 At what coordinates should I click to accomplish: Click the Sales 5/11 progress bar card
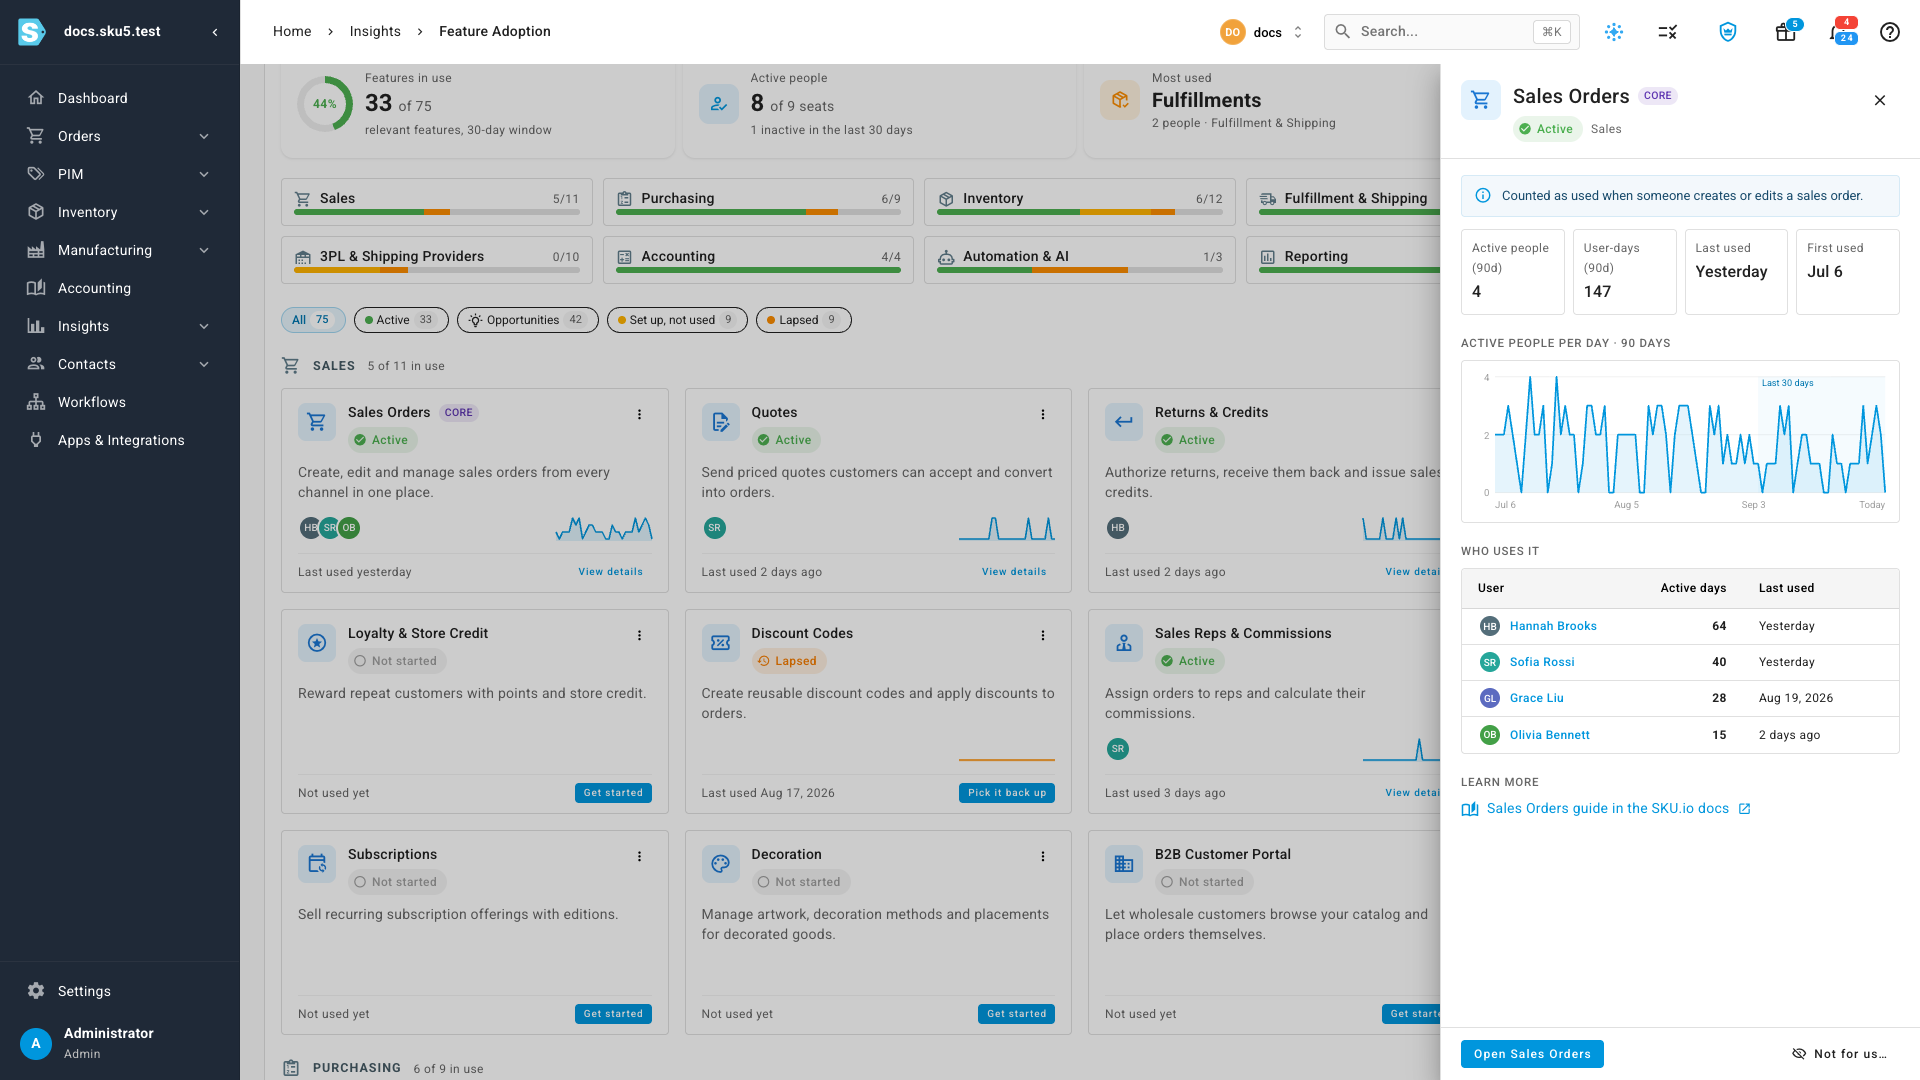437,202
